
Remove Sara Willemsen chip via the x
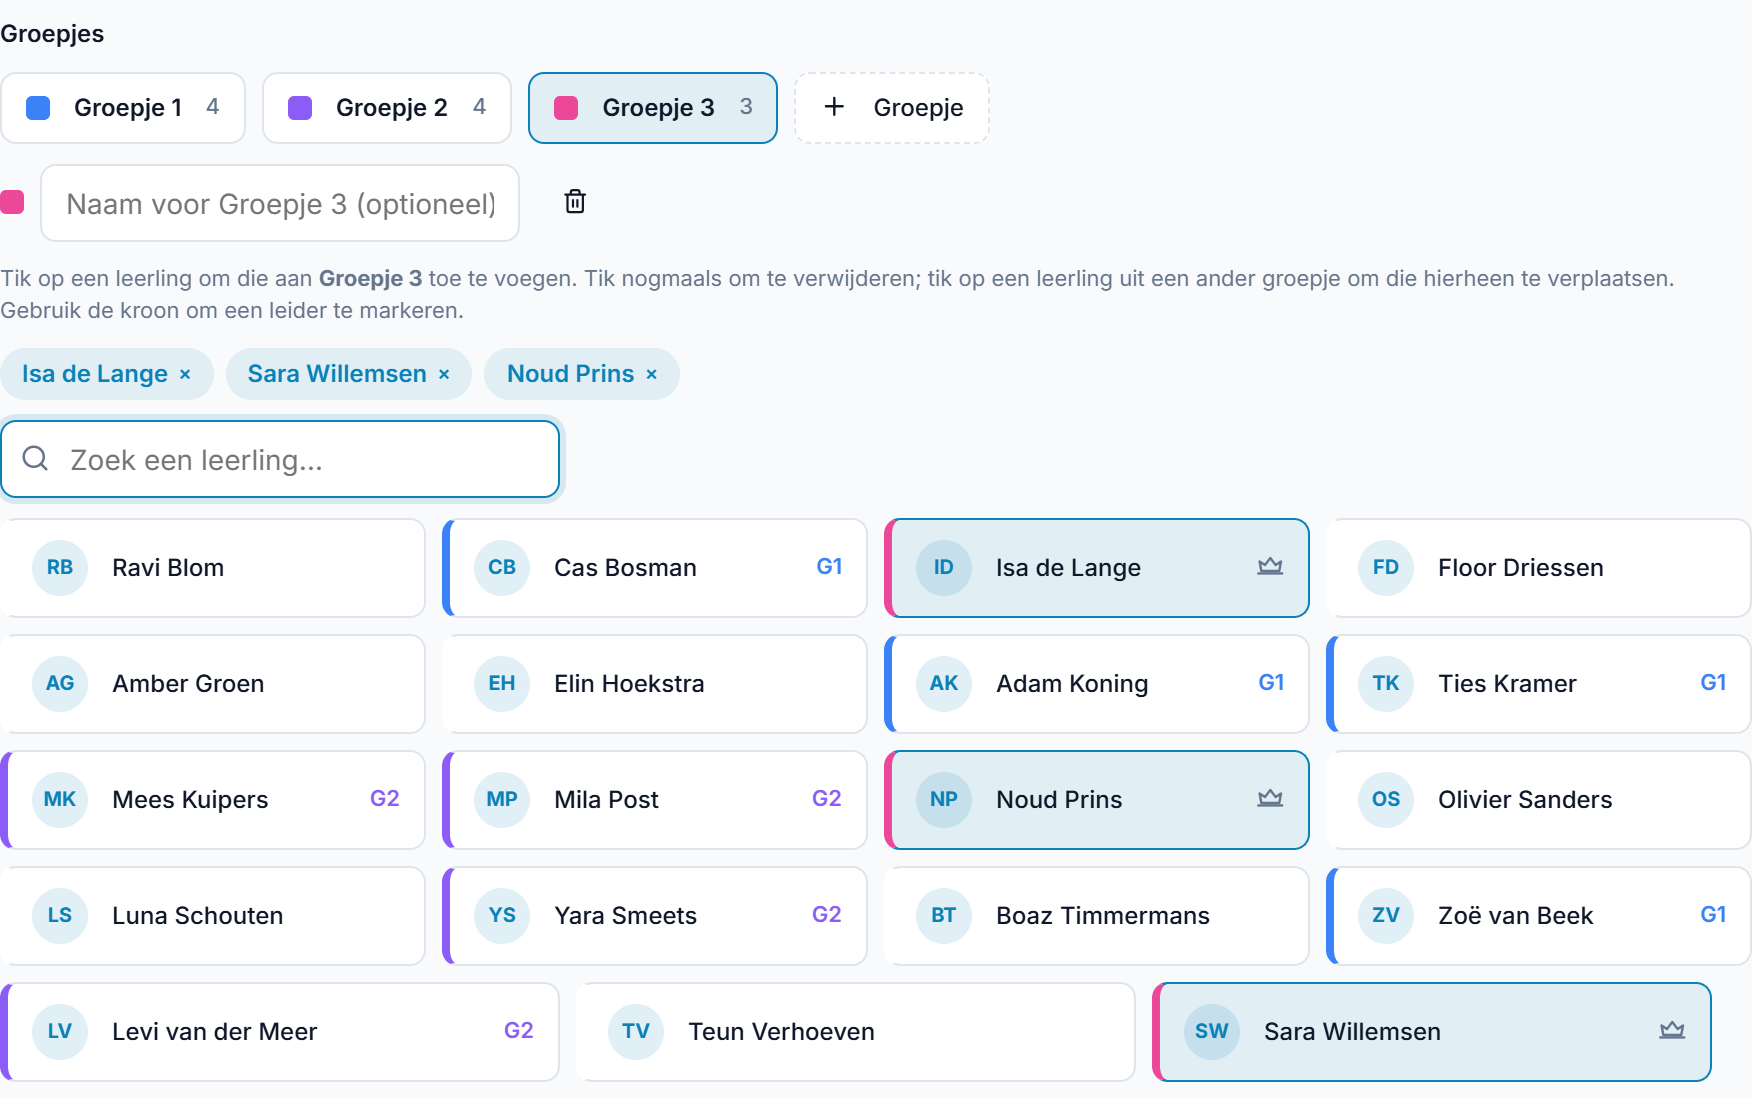point(444,374)
